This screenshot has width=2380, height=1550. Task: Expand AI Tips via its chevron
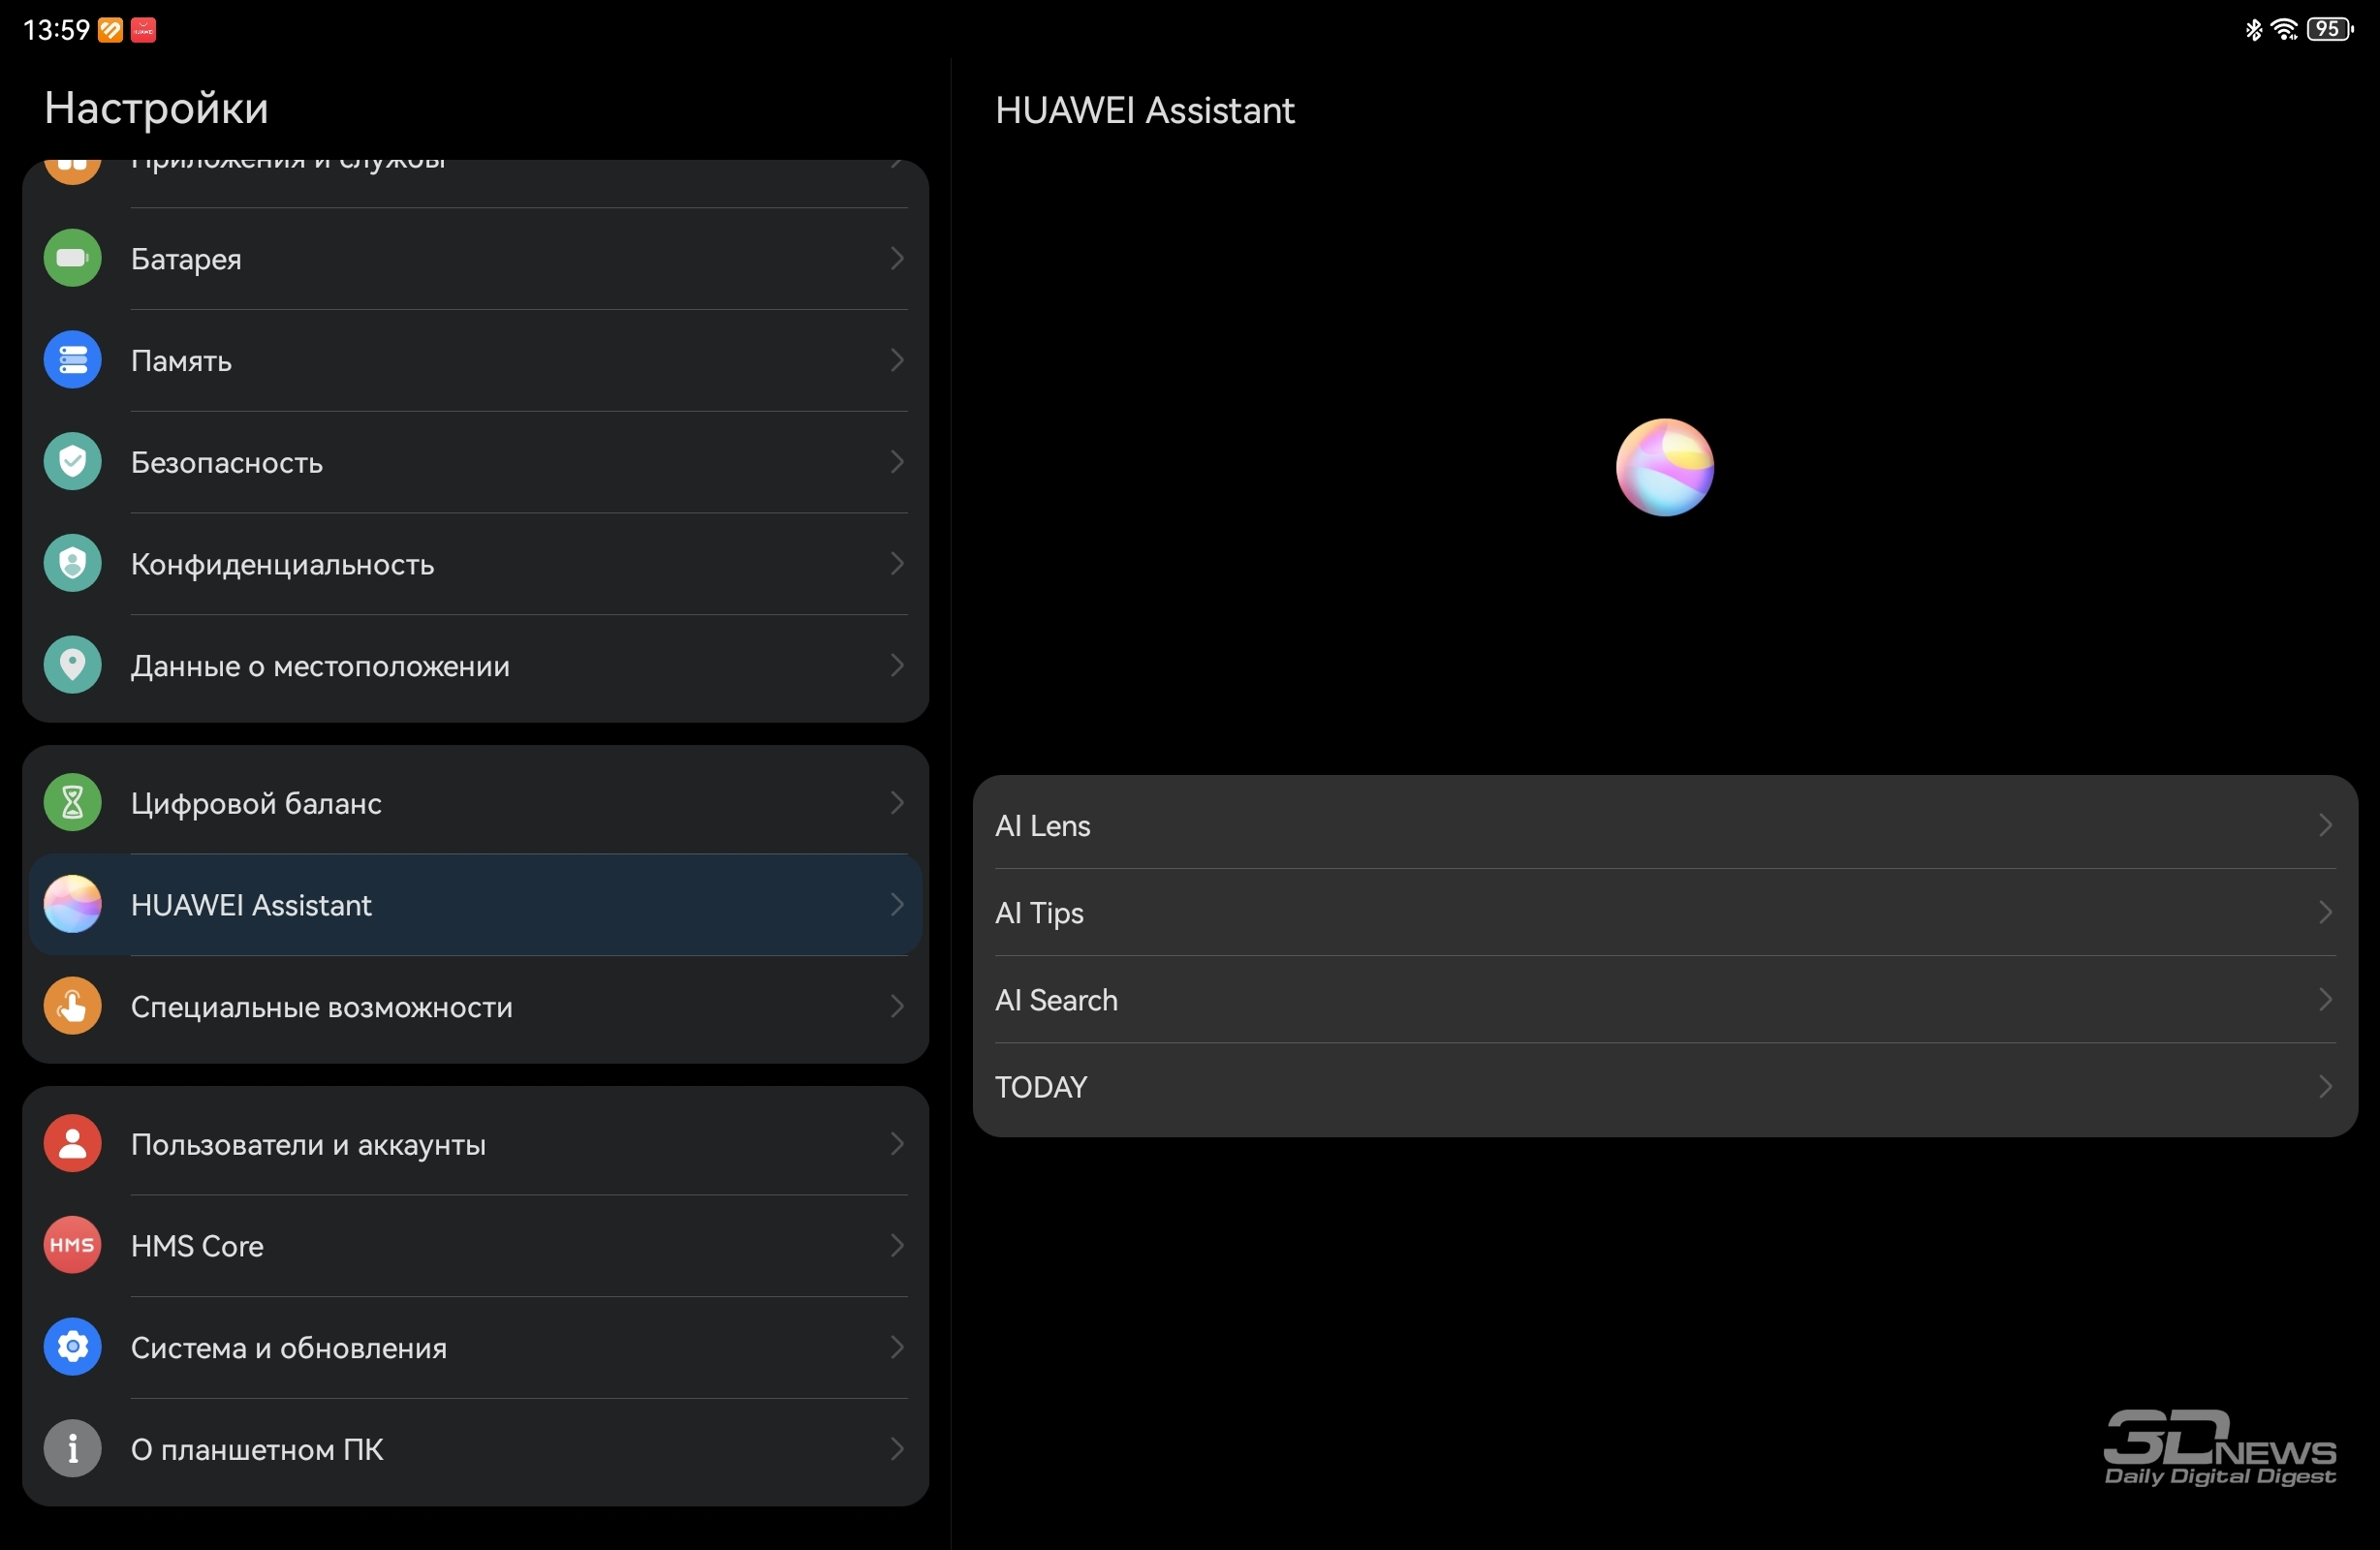(2325, 913)
